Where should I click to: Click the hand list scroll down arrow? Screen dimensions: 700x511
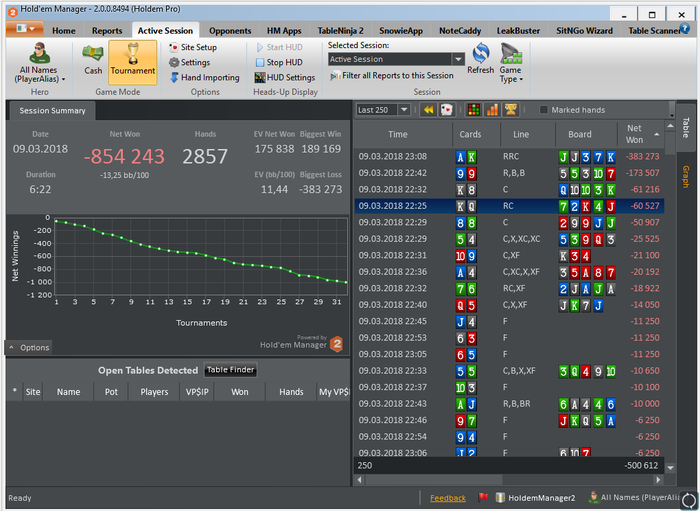[671, 468]
